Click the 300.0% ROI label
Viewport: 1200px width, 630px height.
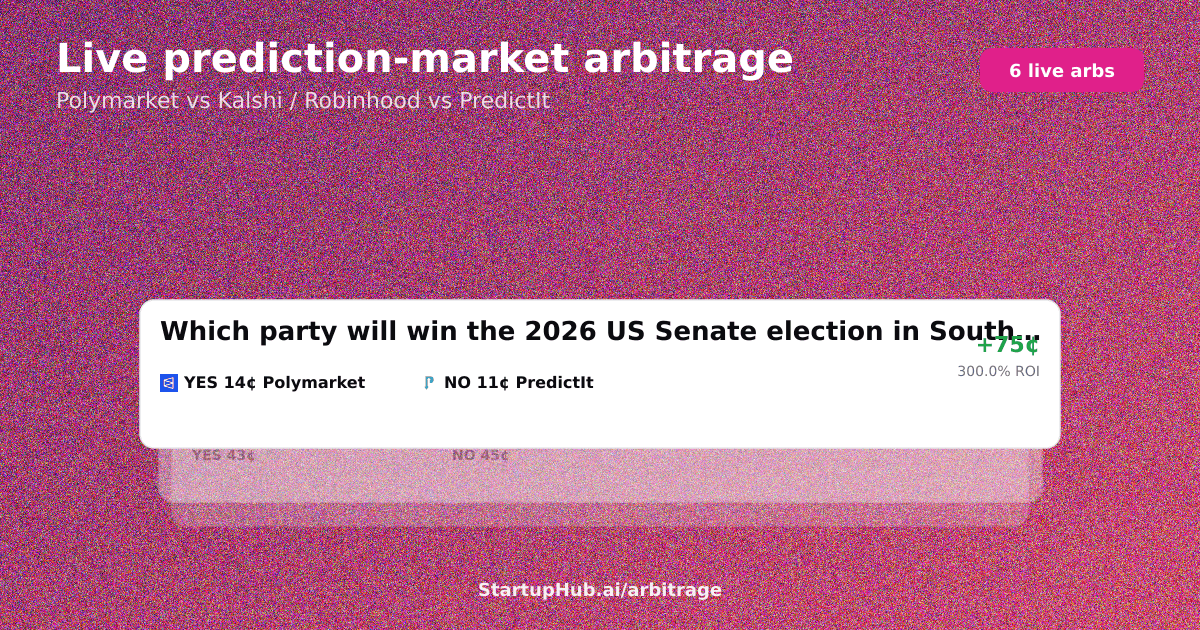998,371
